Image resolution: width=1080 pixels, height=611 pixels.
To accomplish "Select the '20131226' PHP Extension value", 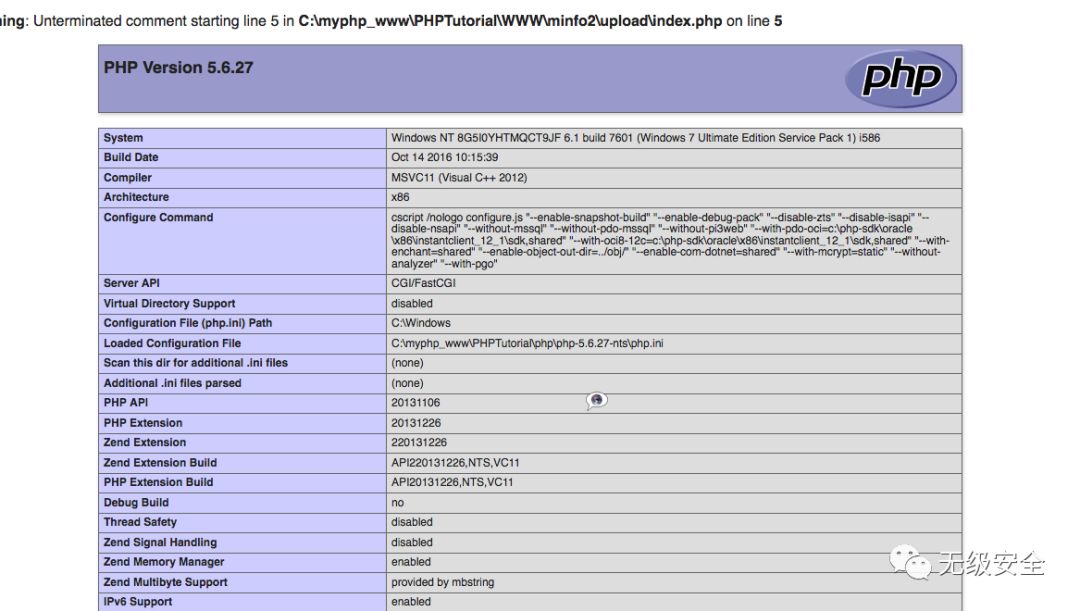I will coord(416,423).
